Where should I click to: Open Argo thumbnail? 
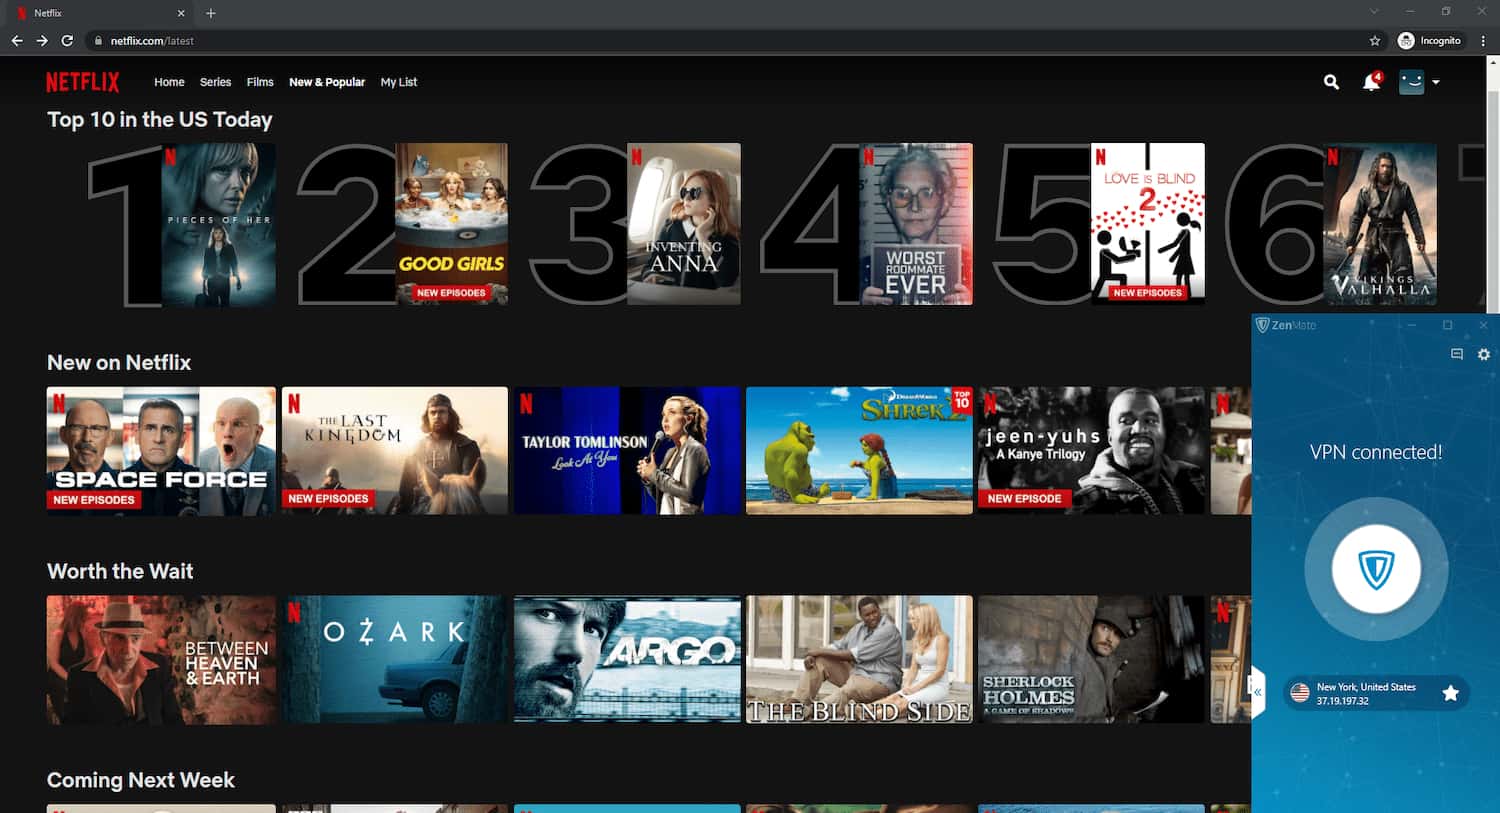click(x=627, y=660)
